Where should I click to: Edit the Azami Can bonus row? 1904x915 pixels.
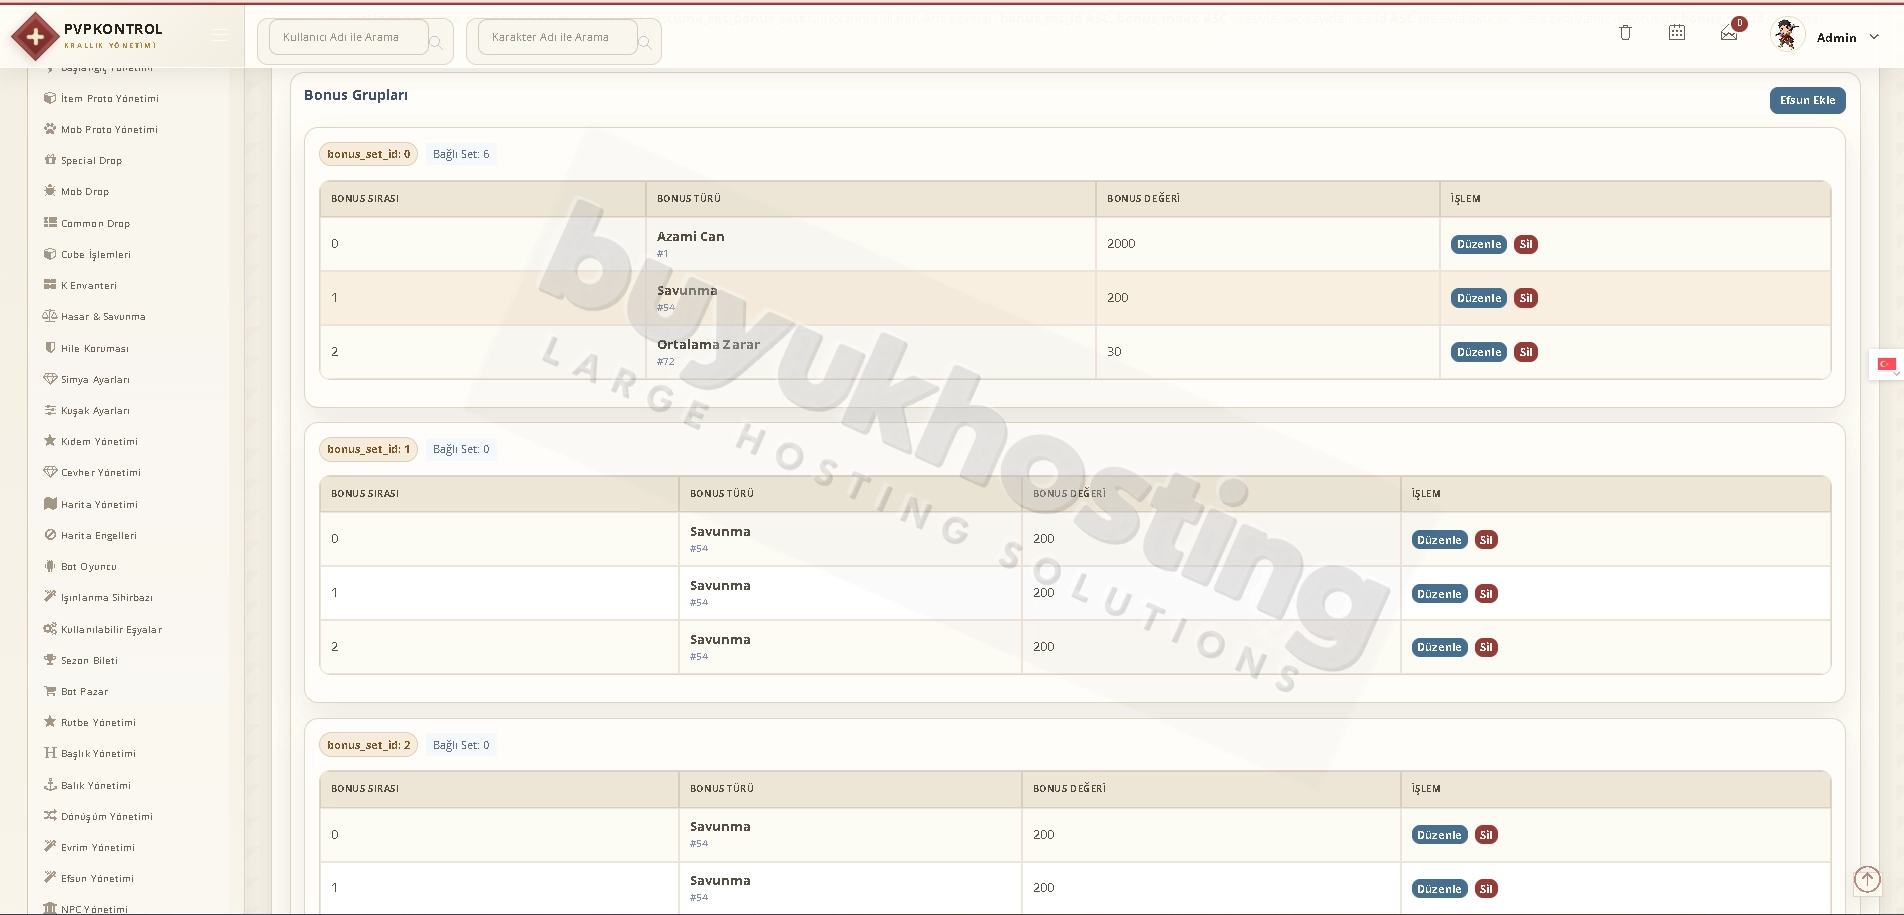pyautogui.click(x=1479, y=244)
